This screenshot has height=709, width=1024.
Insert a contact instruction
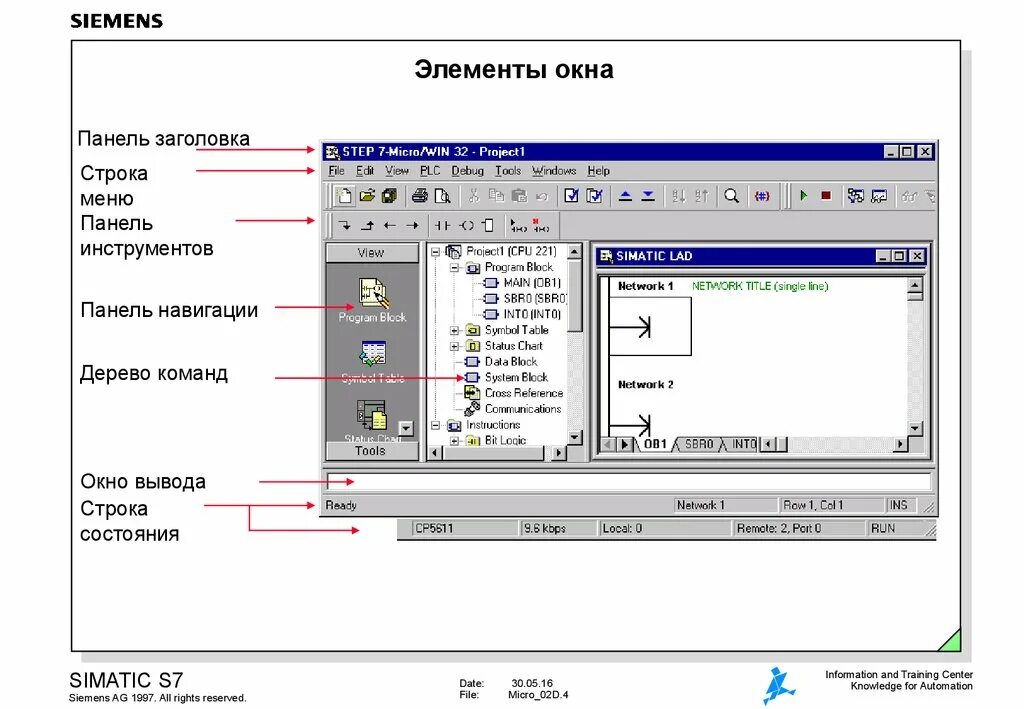tap(443, 226)
